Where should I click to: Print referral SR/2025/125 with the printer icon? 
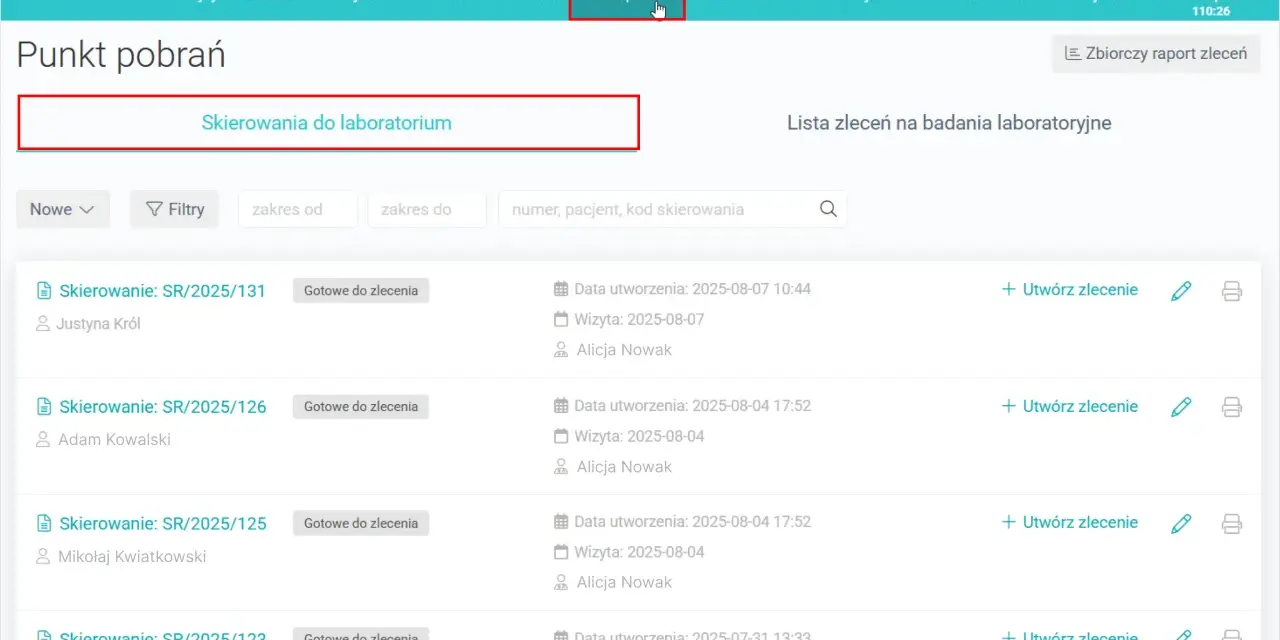pos(1232,523)
